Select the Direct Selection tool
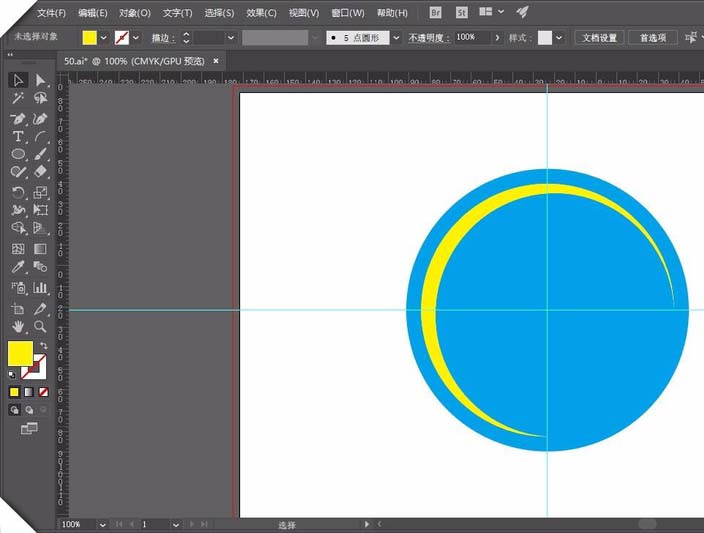The image size is (704, 533). tap(40, 80)
